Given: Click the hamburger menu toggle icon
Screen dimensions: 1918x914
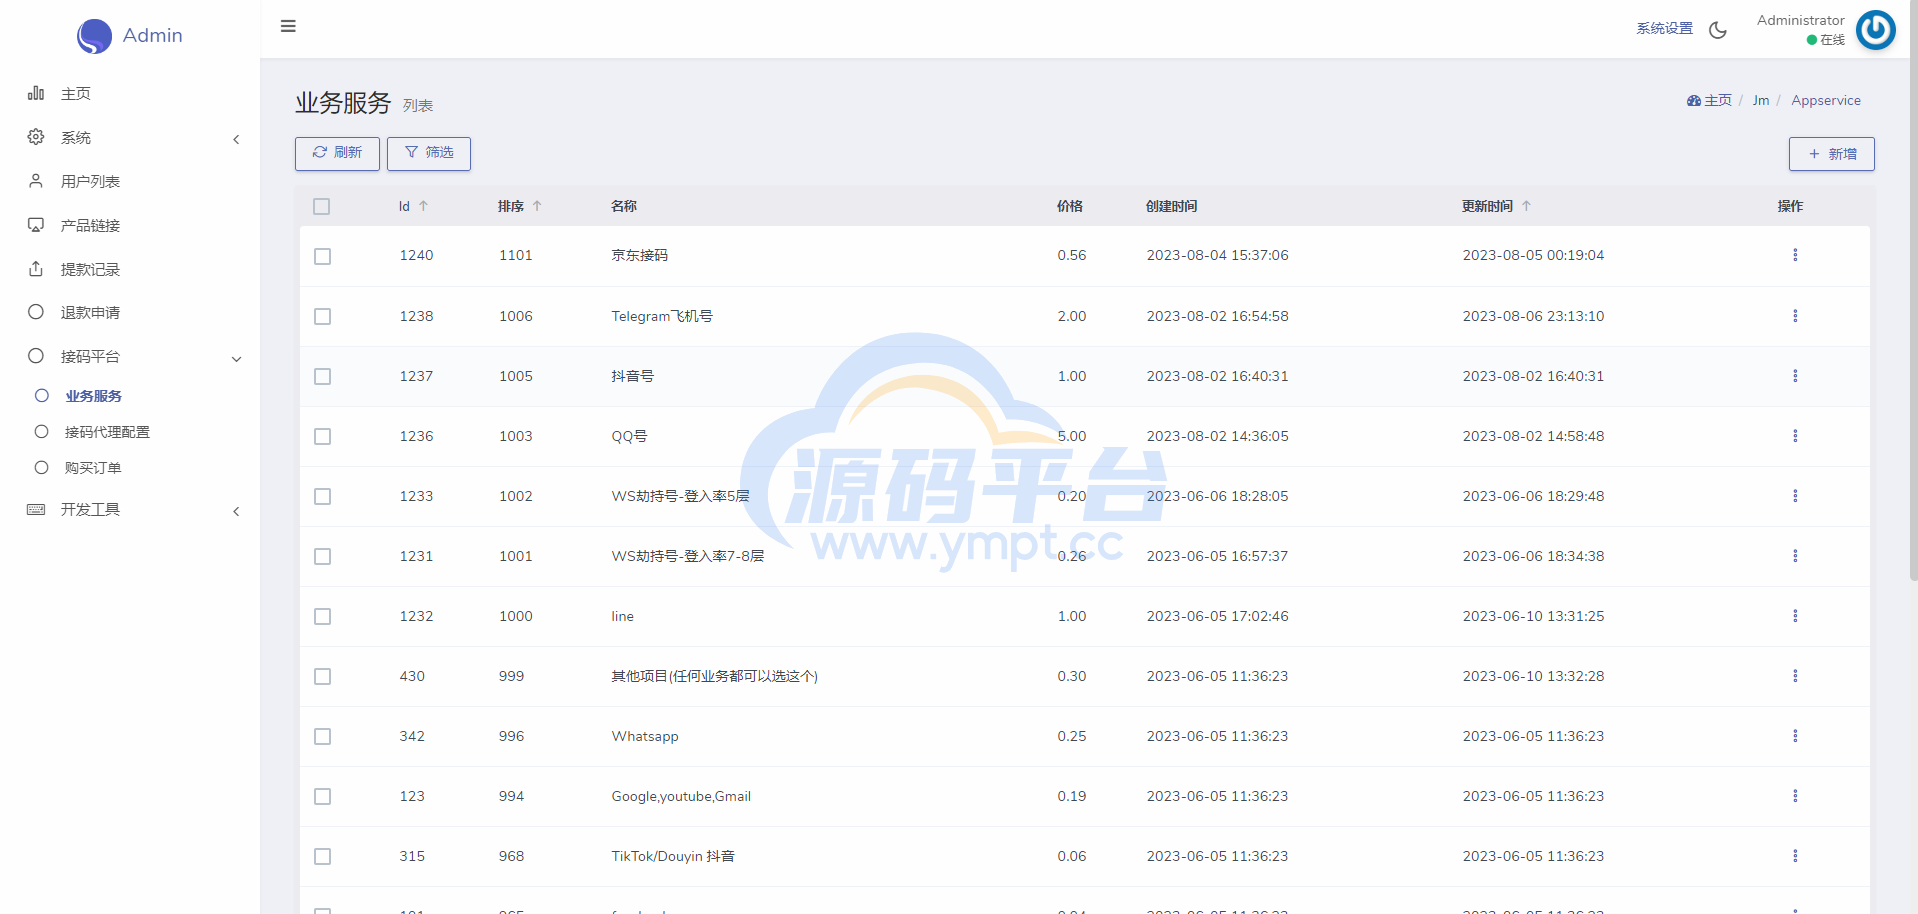Looking at the screenshot, I should 288,26.
